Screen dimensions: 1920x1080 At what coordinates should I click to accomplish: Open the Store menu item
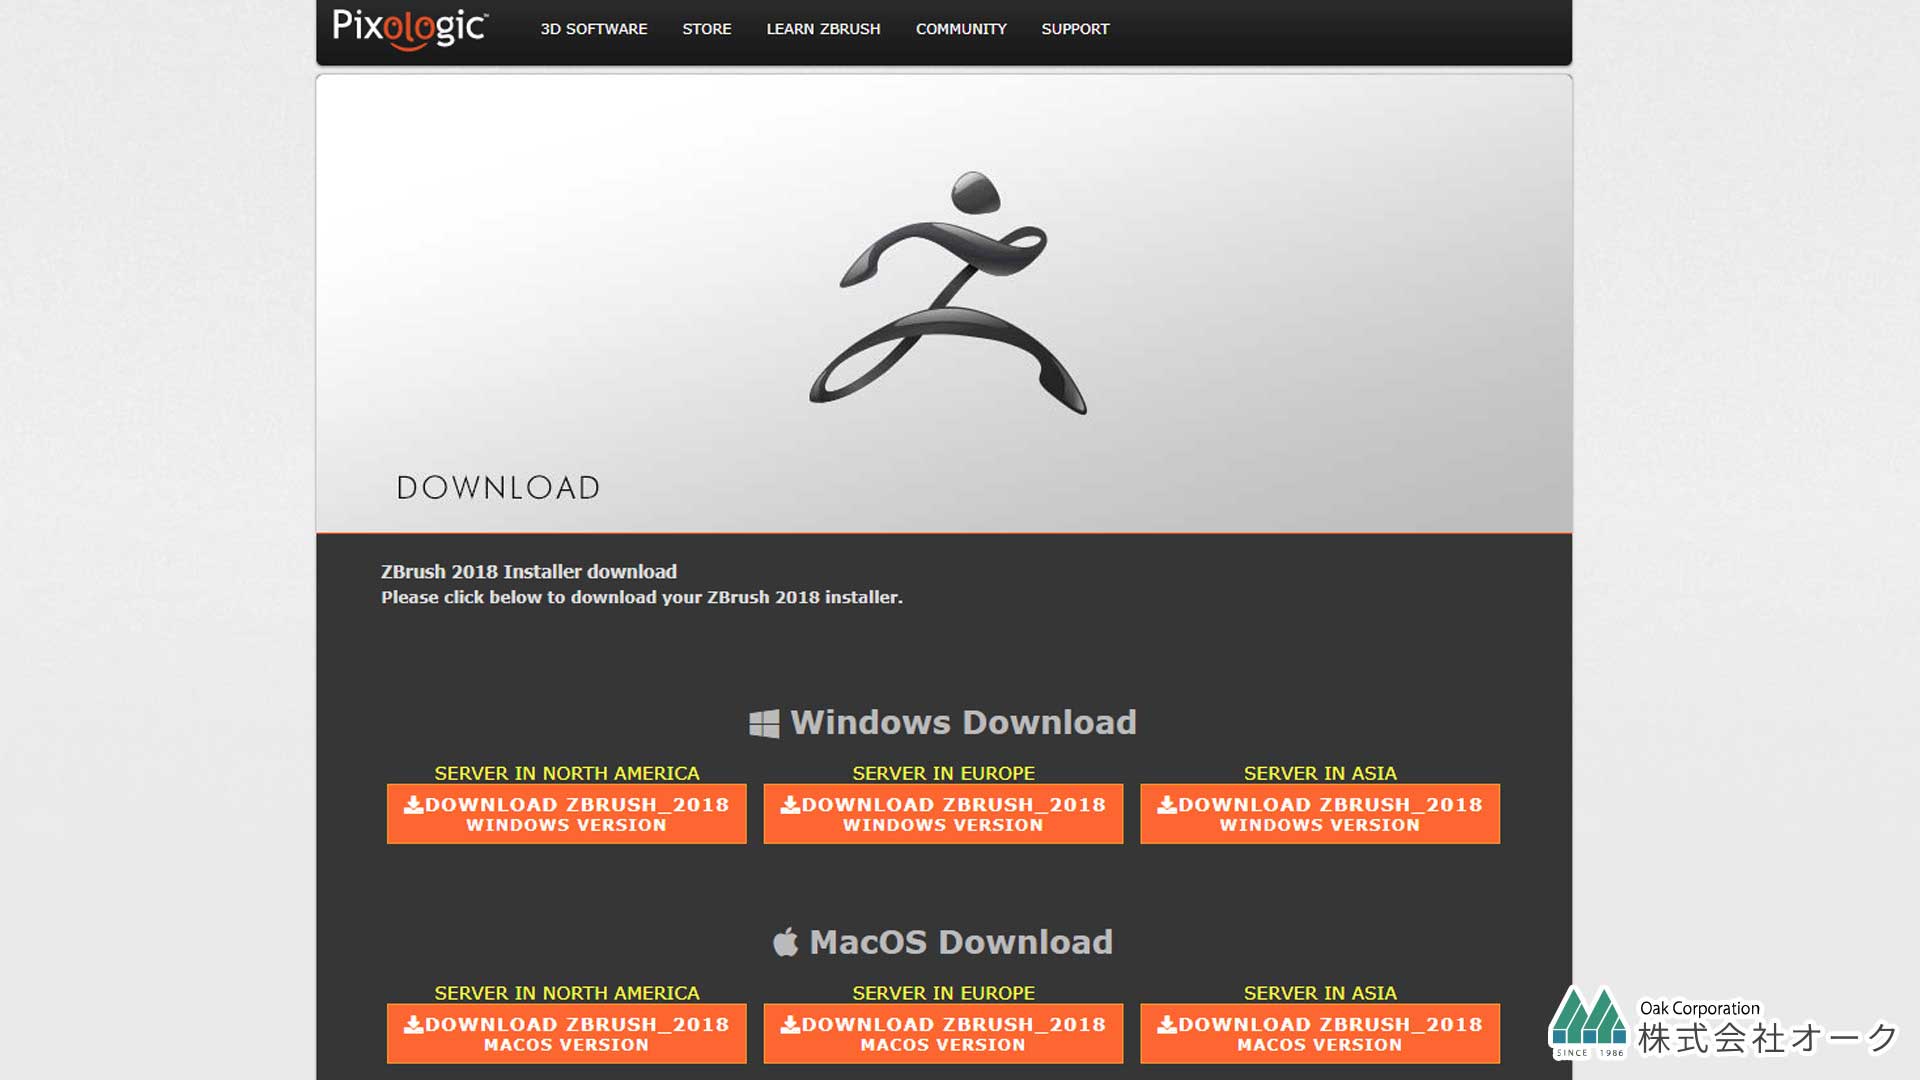point(707,29)
